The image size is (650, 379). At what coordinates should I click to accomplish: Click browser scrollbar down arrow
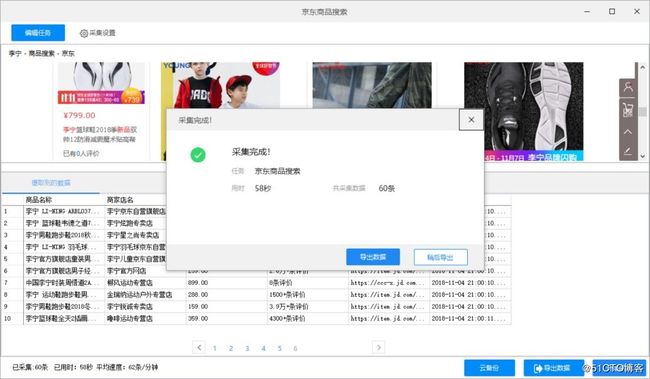tap(643, 156)
